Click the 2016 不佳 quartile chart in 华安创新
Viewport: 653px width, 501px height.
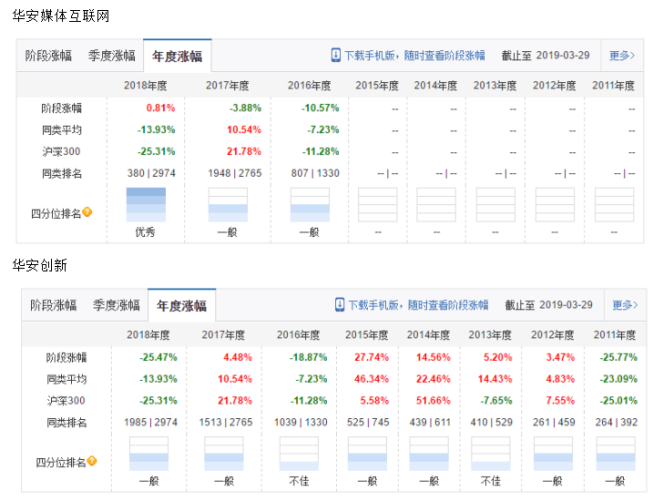pyautogui.click(x=299, y=454)
